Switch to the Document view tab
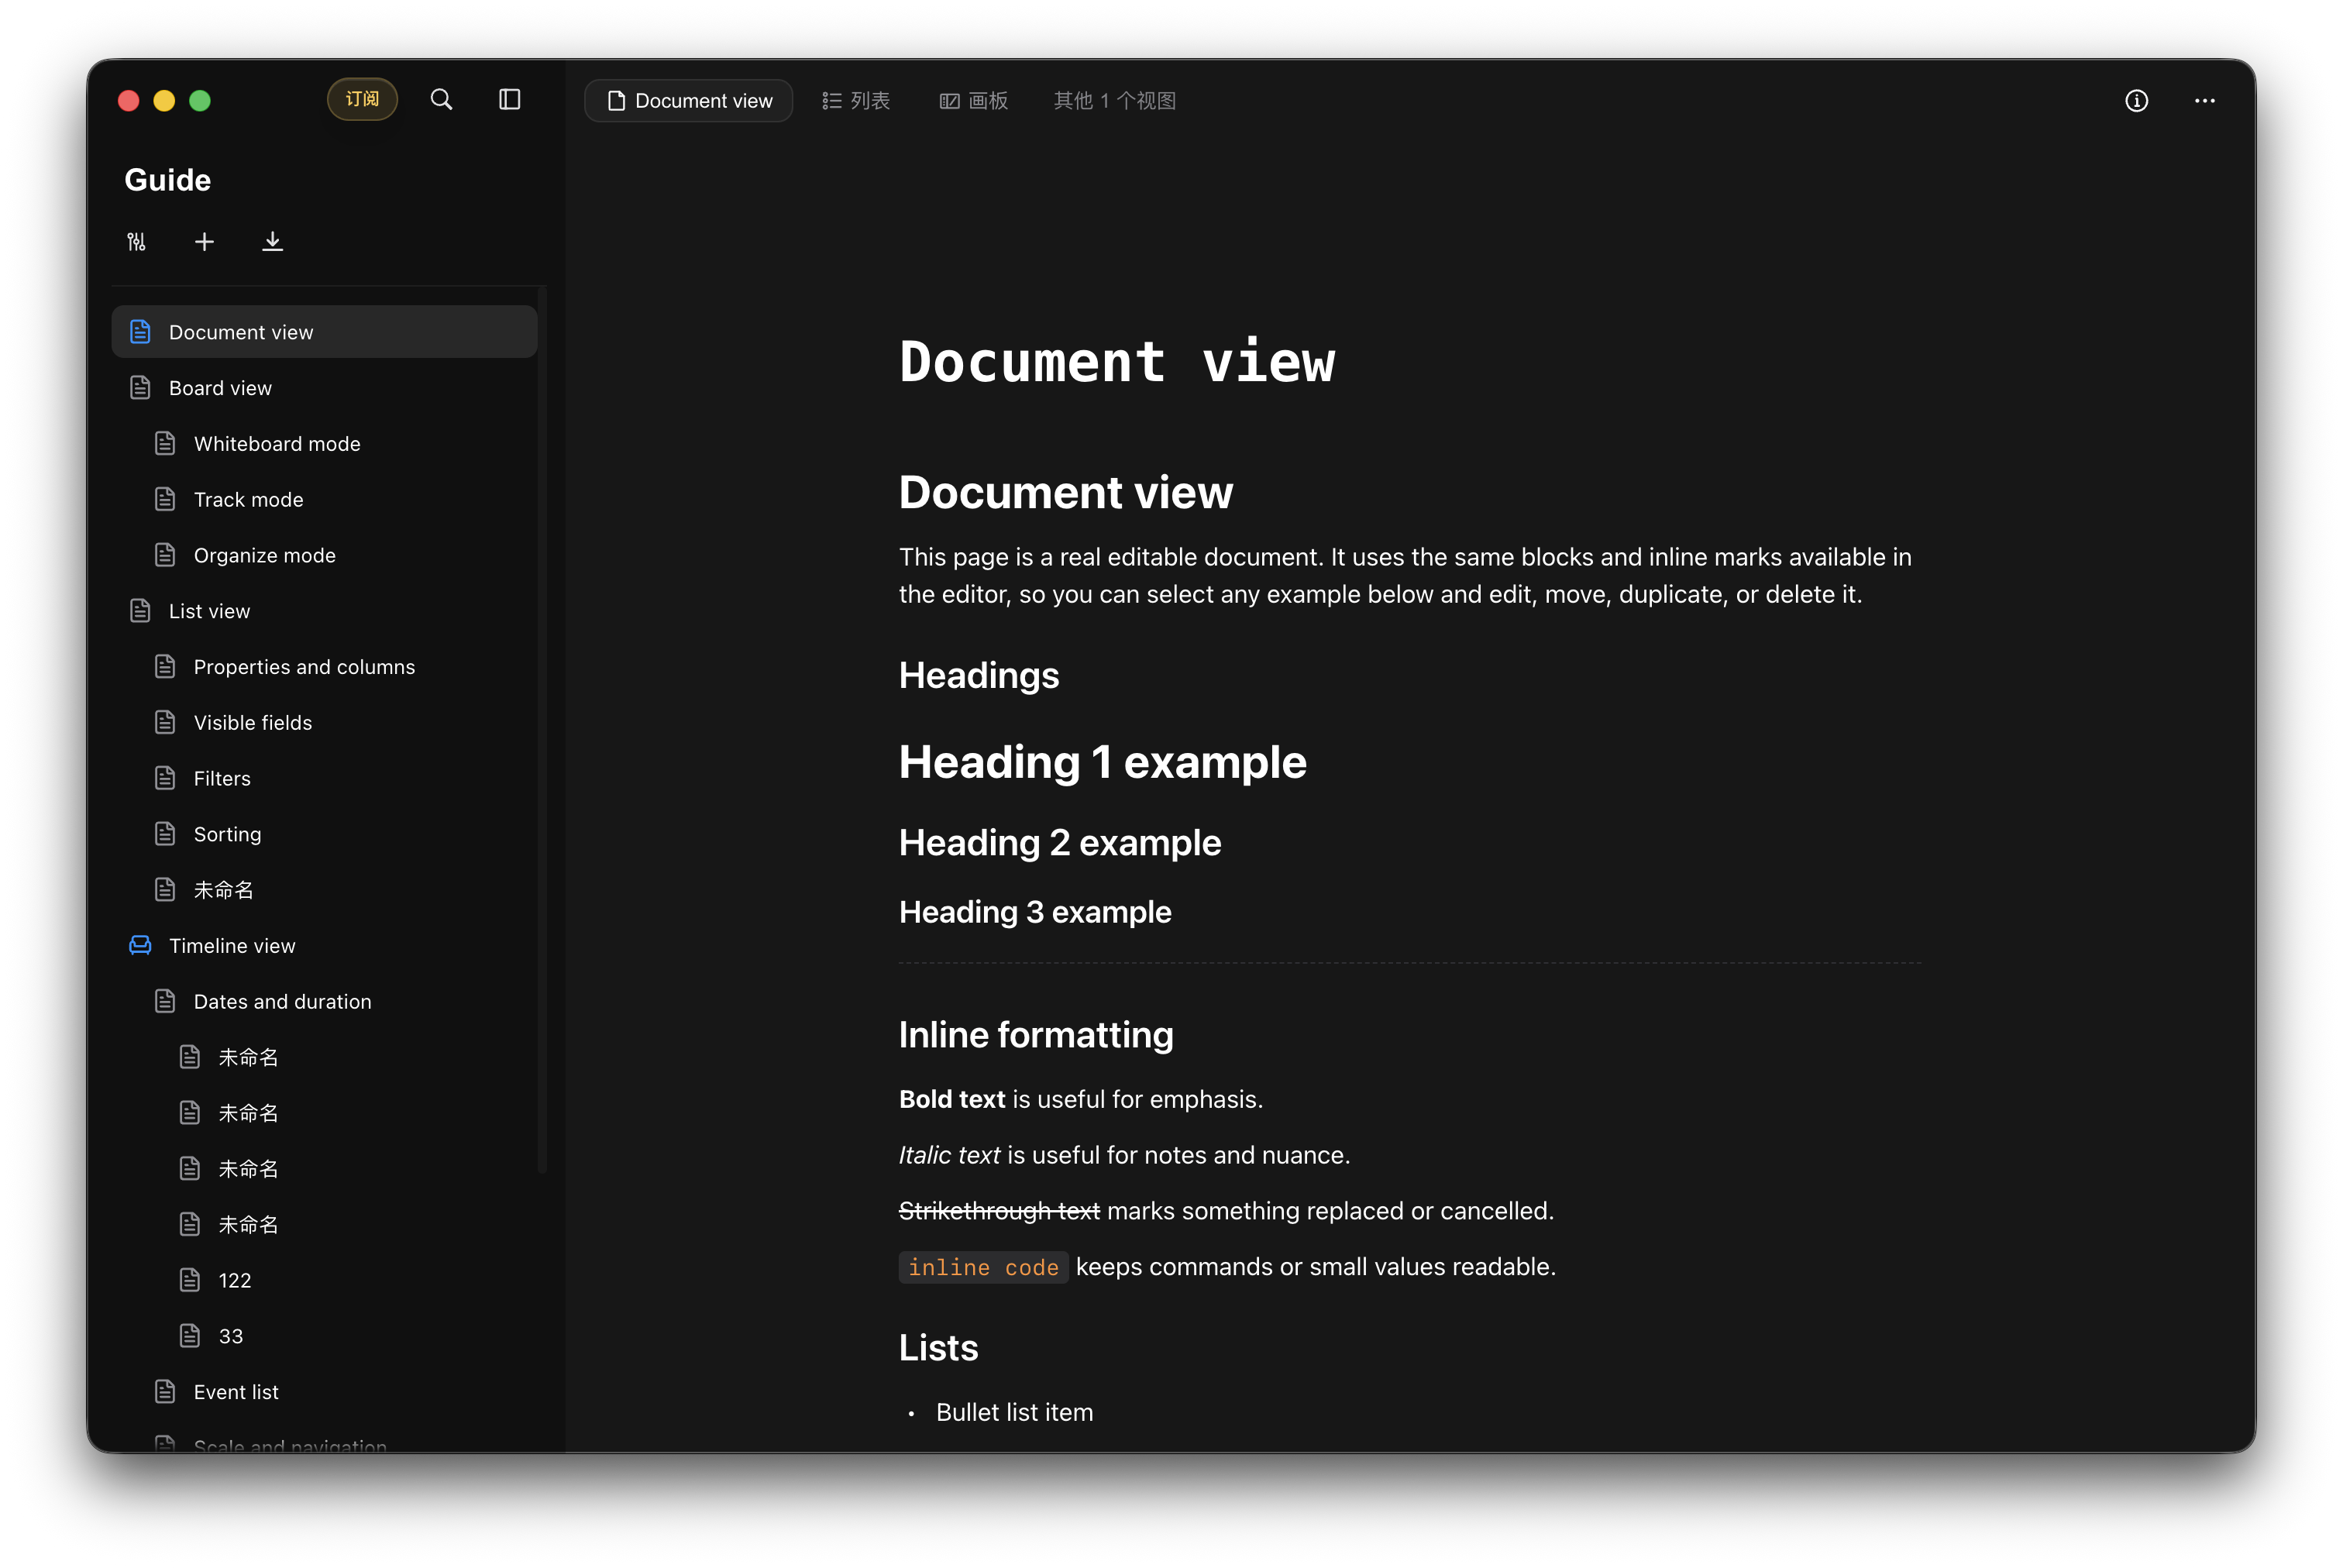 coord(689,101)
